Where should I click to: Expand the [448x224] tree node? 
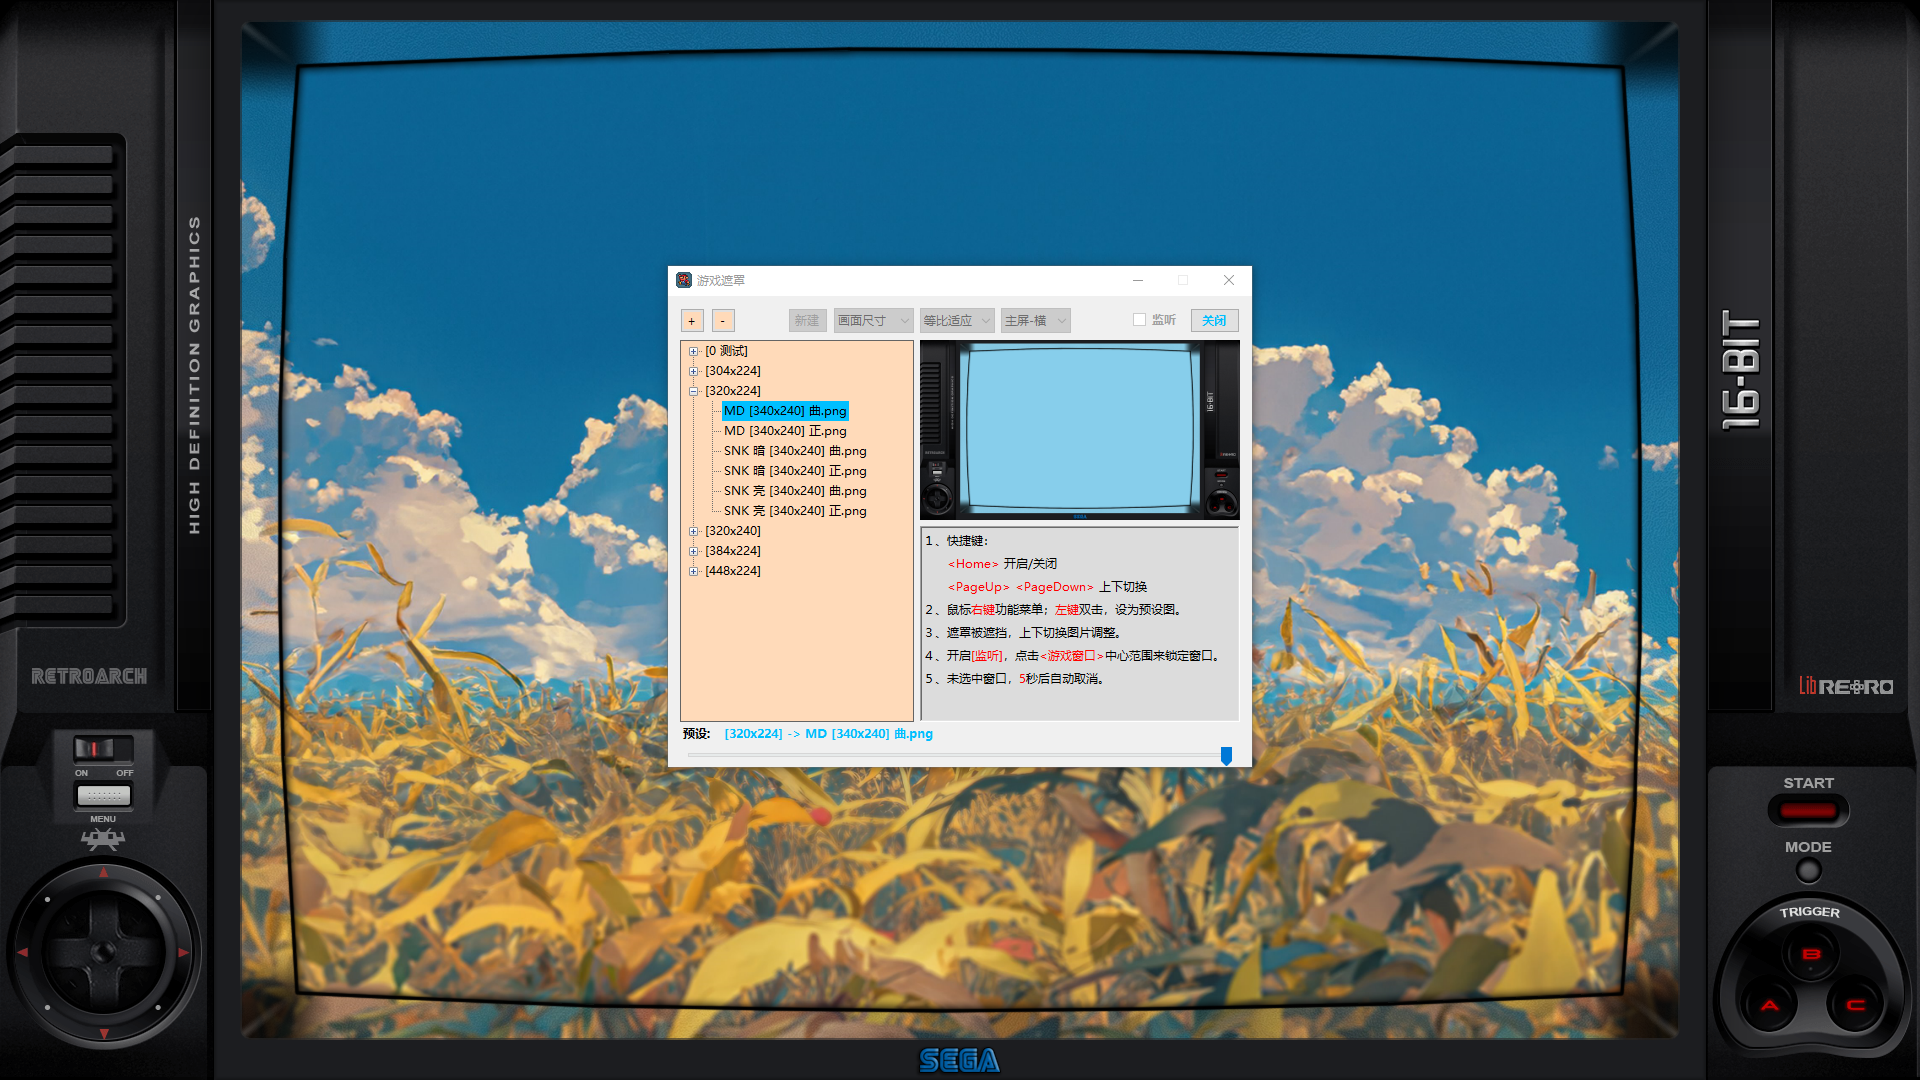694,572
